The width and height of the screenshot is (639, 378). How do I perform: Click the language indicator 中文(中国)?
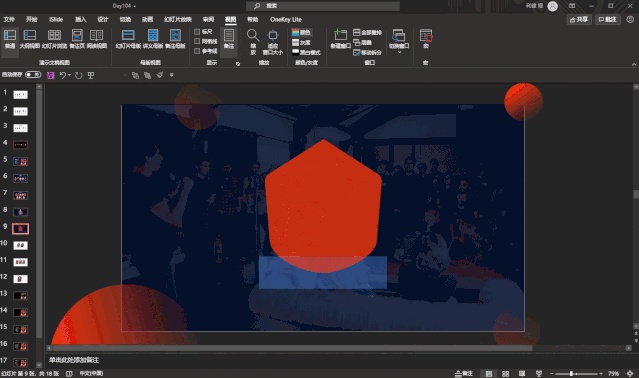point(91,374)
